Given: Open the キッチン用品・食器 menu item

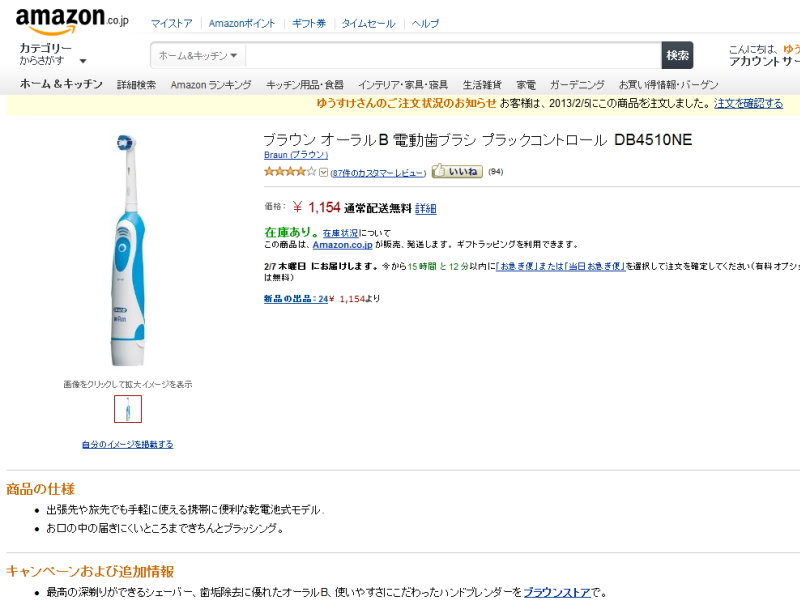Looking at the screenshot, I should (305, 85).
